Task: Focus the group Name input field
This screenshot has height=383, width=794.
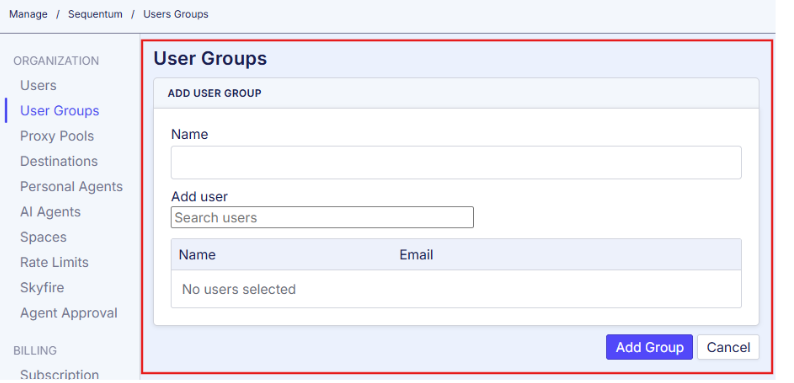Action: [x=456, y=163]
